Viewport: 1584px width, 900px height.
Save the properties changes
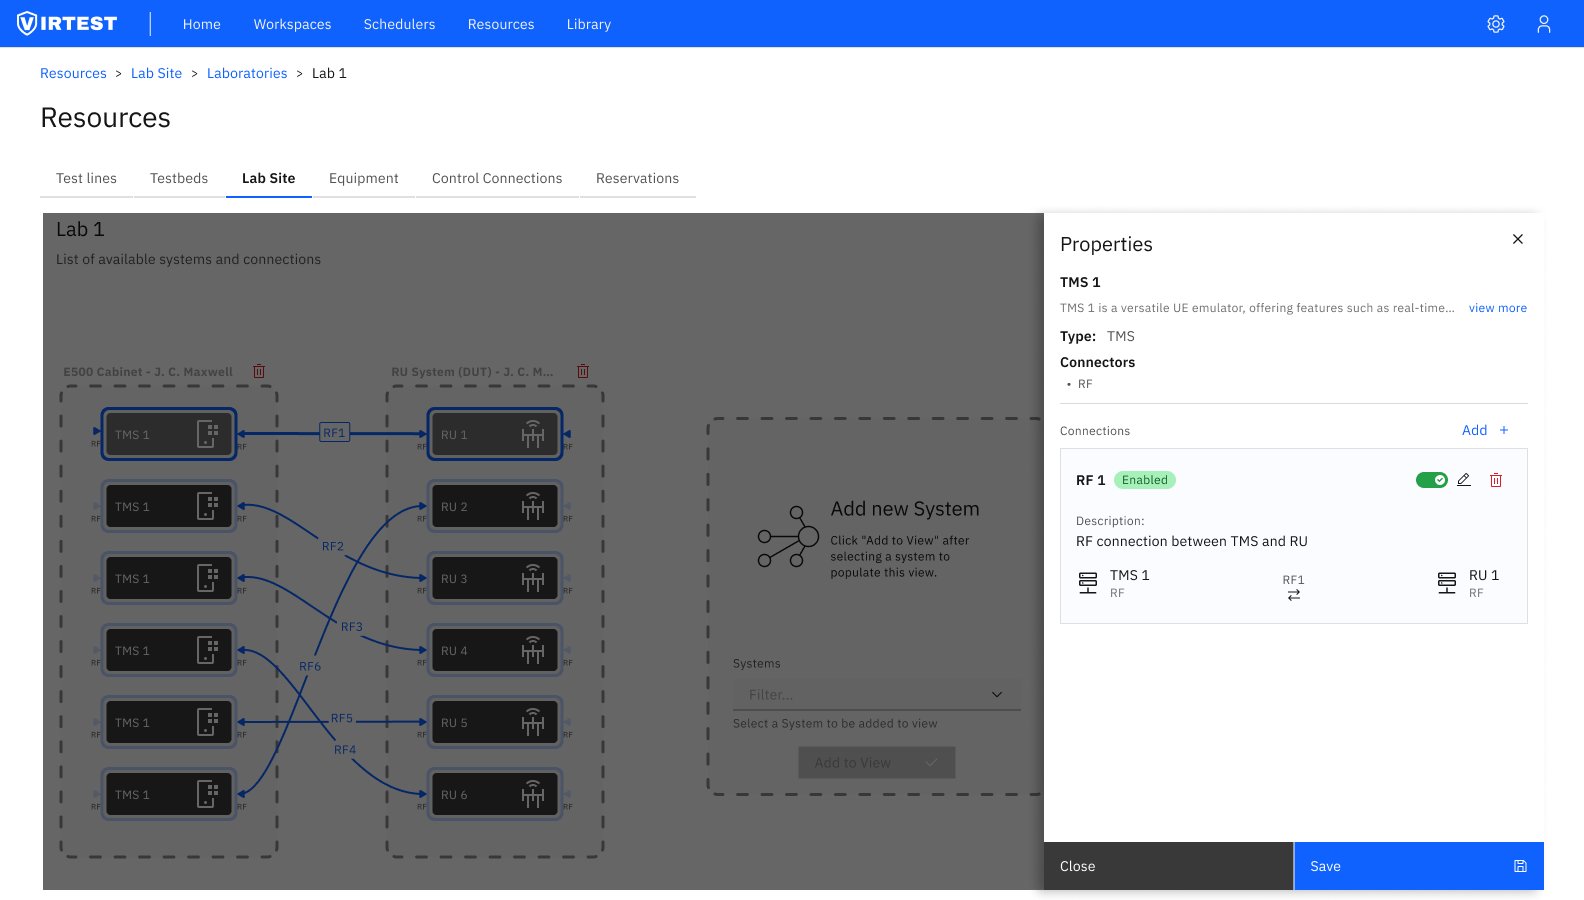click(1418, 866)
